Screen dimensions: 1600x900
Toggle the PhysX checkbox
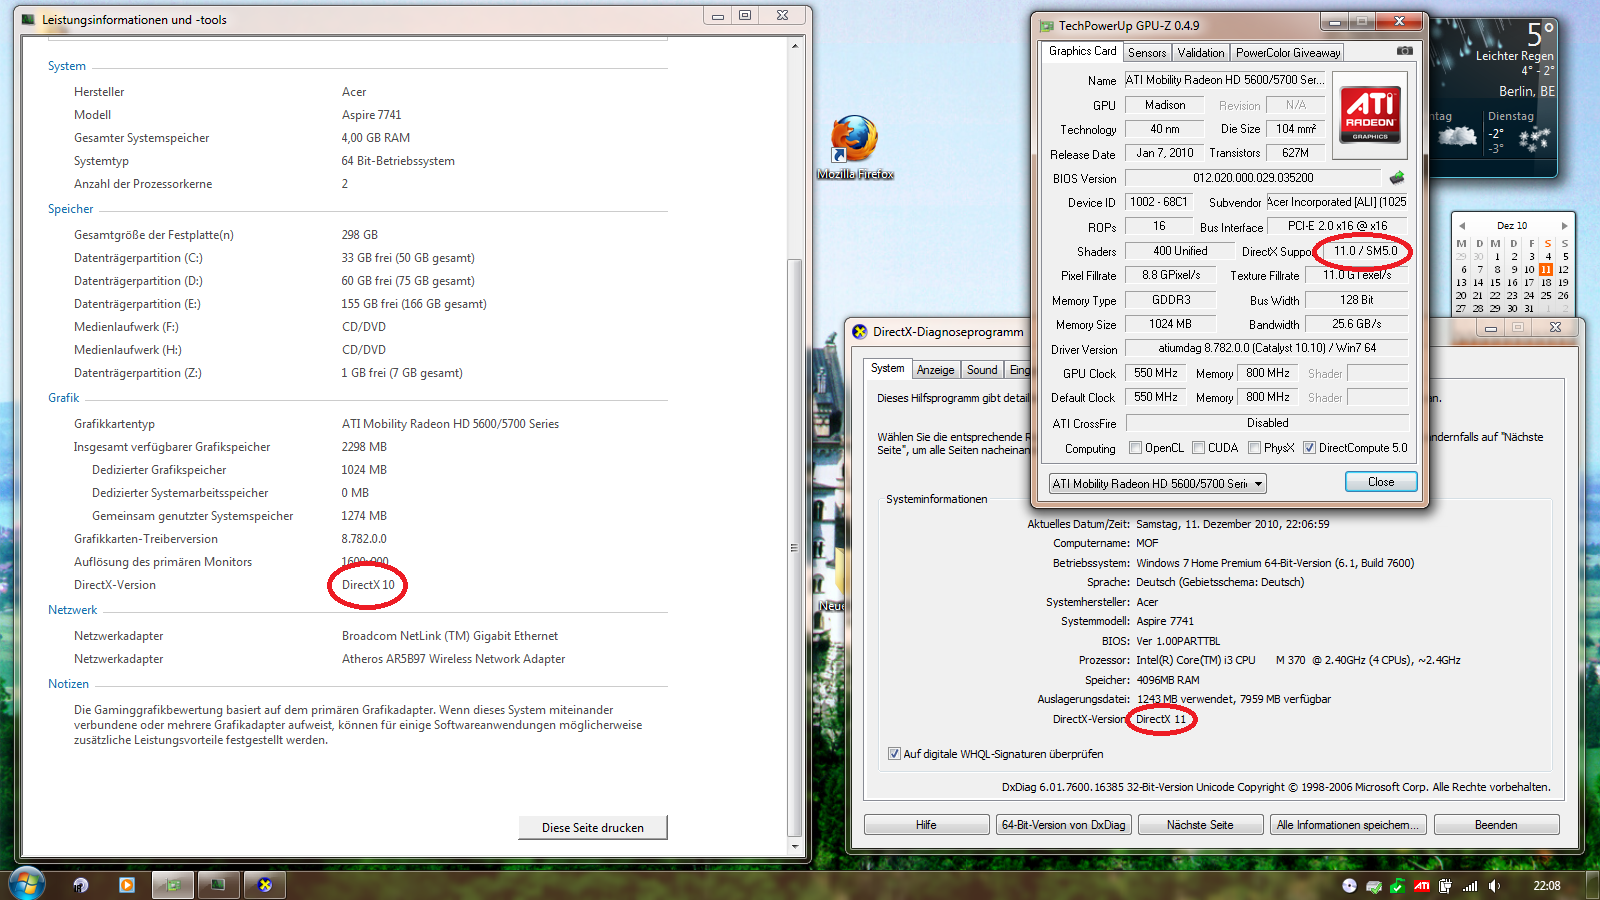[1254, 448]
